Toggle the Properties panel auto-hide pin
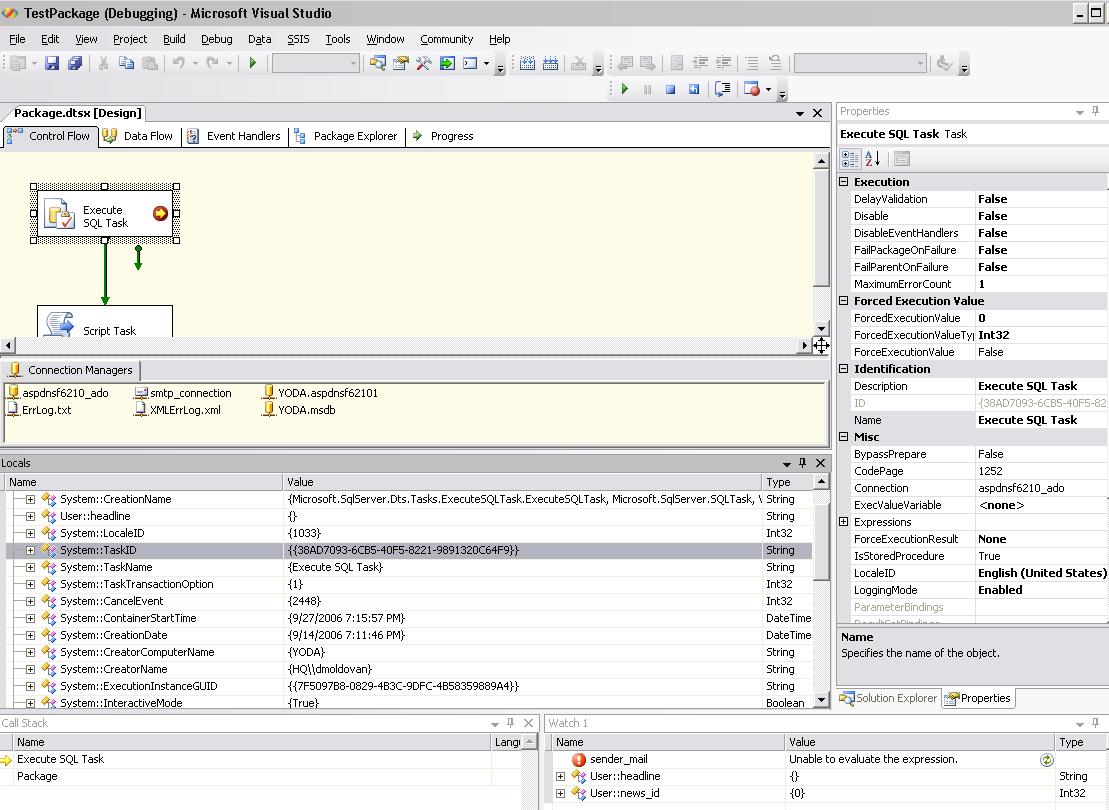This screenshot has height=810, width=1109. (1096, 112)
